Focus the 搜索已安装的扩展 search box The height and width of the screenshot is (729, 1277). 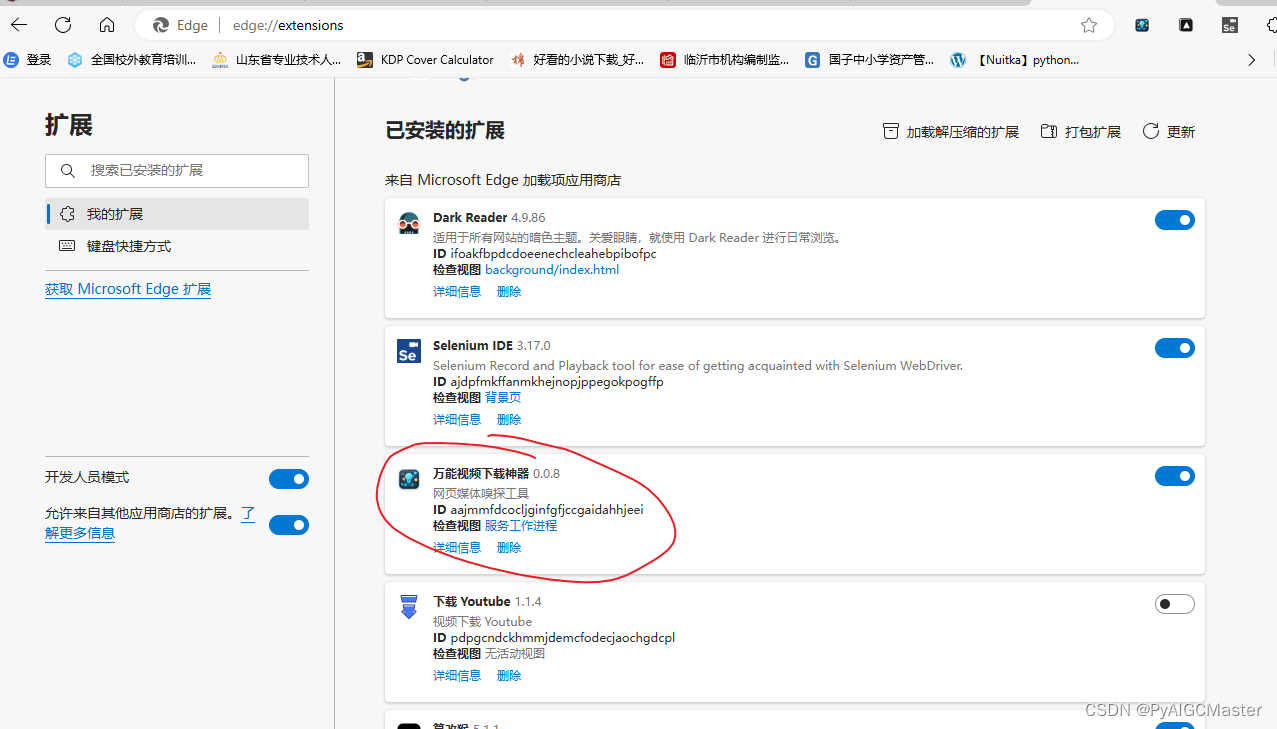[x=177, y=171]
